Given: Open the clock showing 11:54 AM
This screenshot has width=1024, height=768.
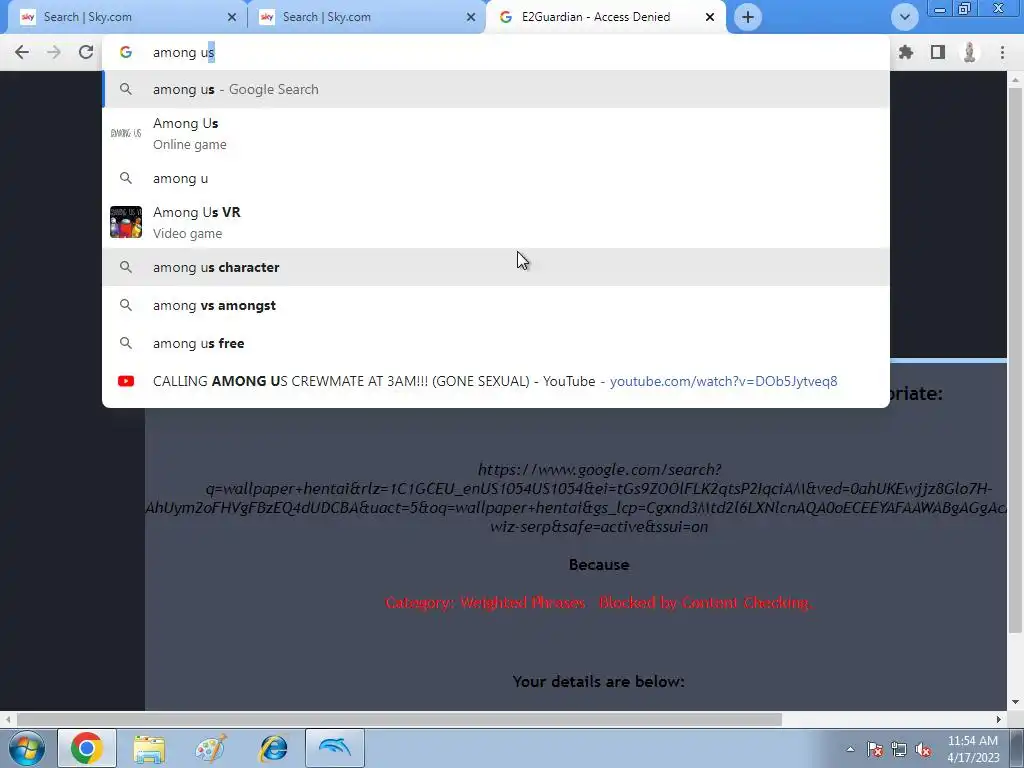Looking at the screenshot, I should coord(972,749).
